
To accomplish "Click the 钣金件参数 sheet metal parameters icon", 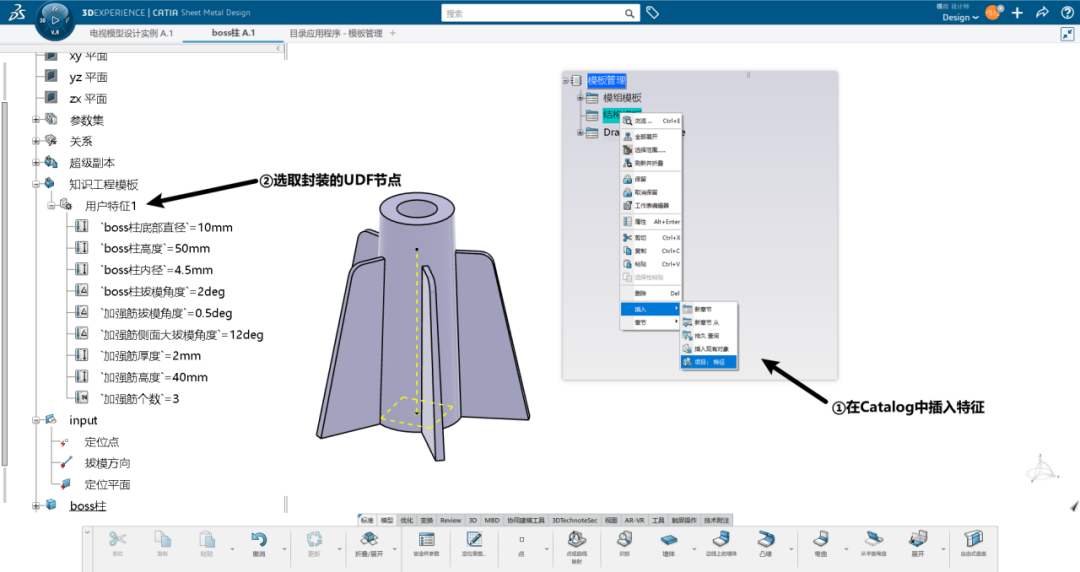I will click(x=425, y=539).
